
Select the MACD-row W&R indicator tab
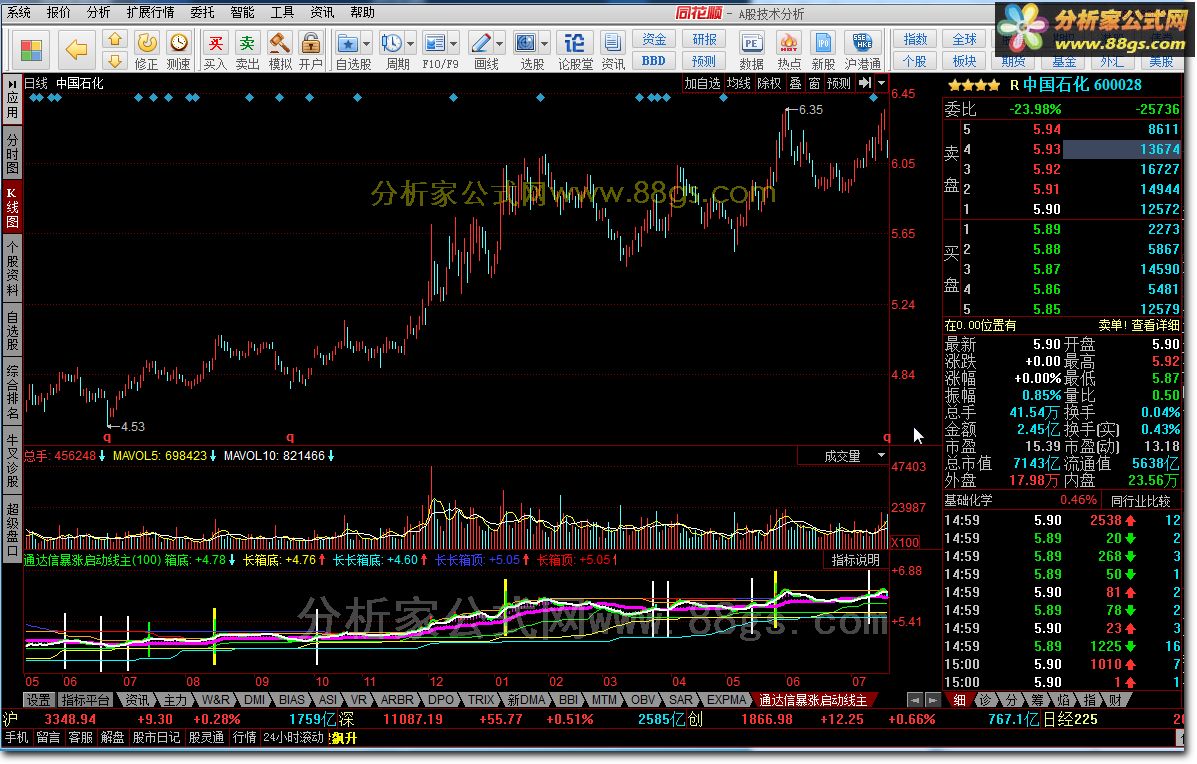pos(215,699)
